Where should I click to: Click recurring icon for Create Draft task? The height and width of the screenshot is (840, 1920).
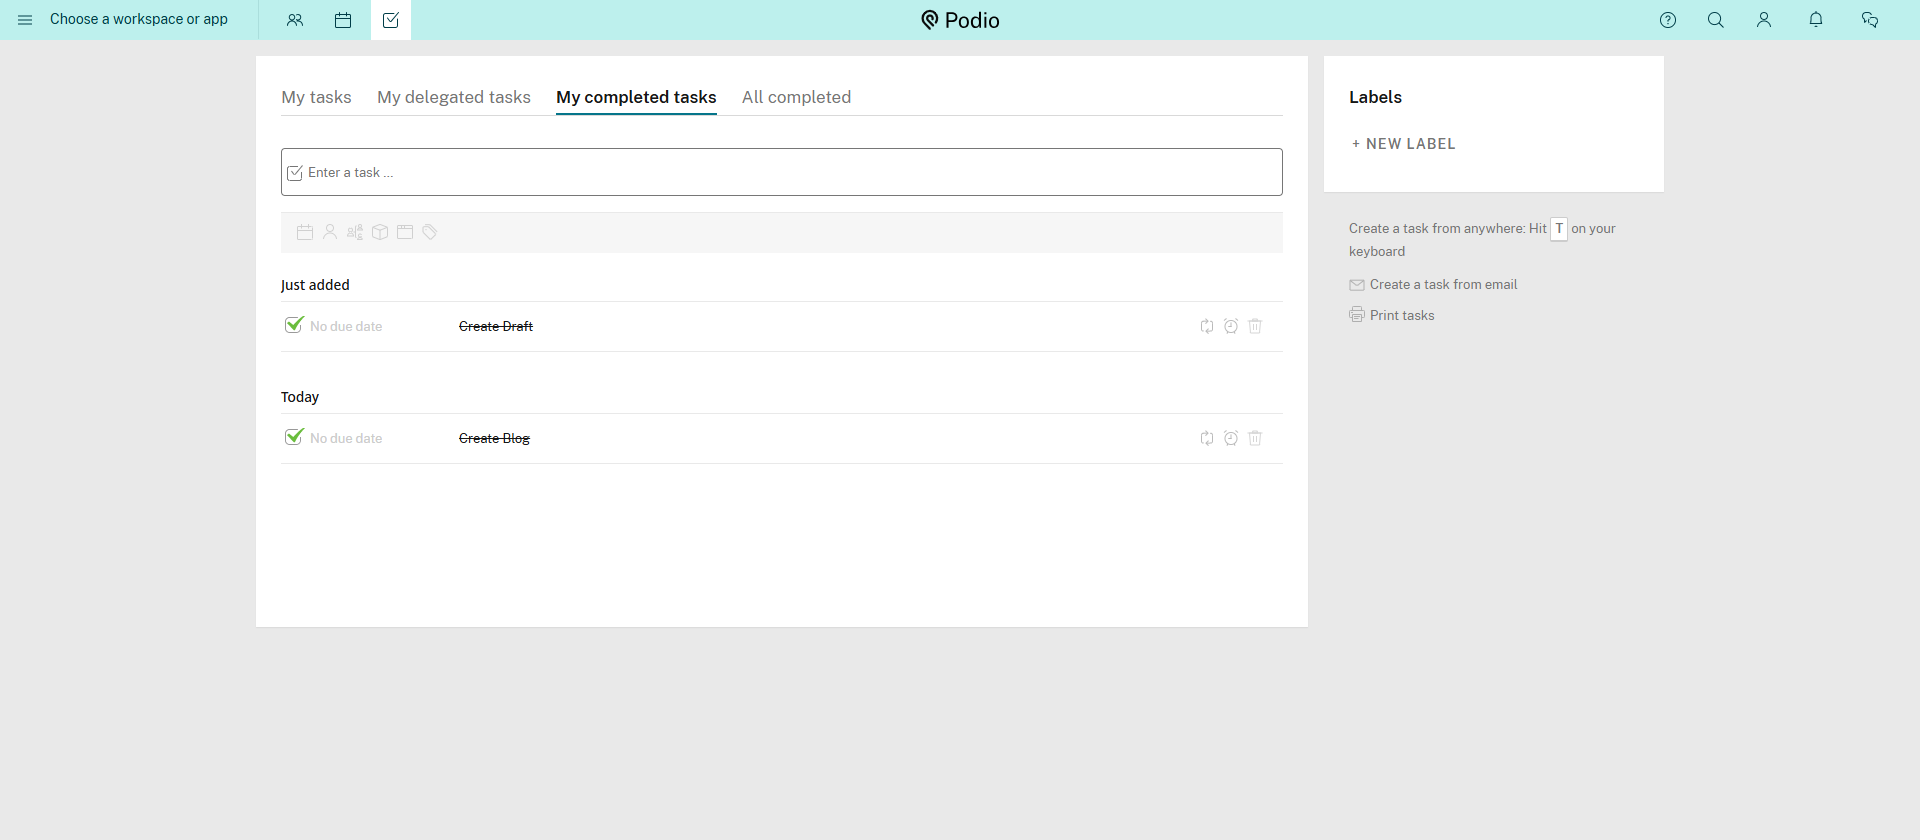pyautogui.click(x=1207, y=326)
